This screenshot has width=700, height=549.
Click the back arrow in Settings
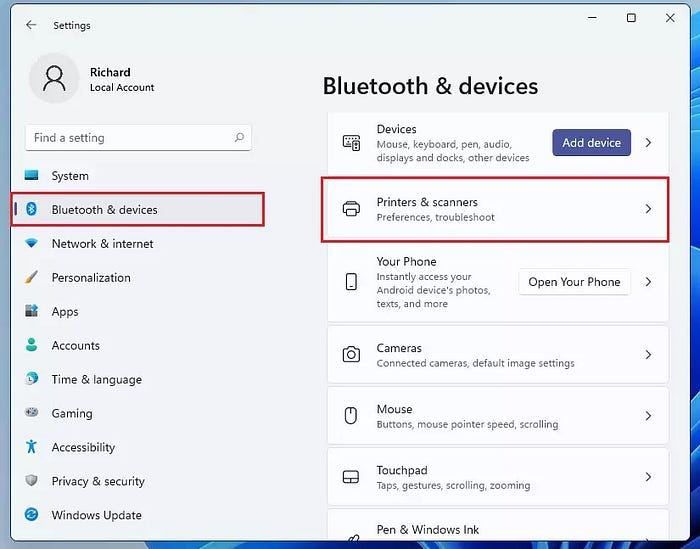31,25
